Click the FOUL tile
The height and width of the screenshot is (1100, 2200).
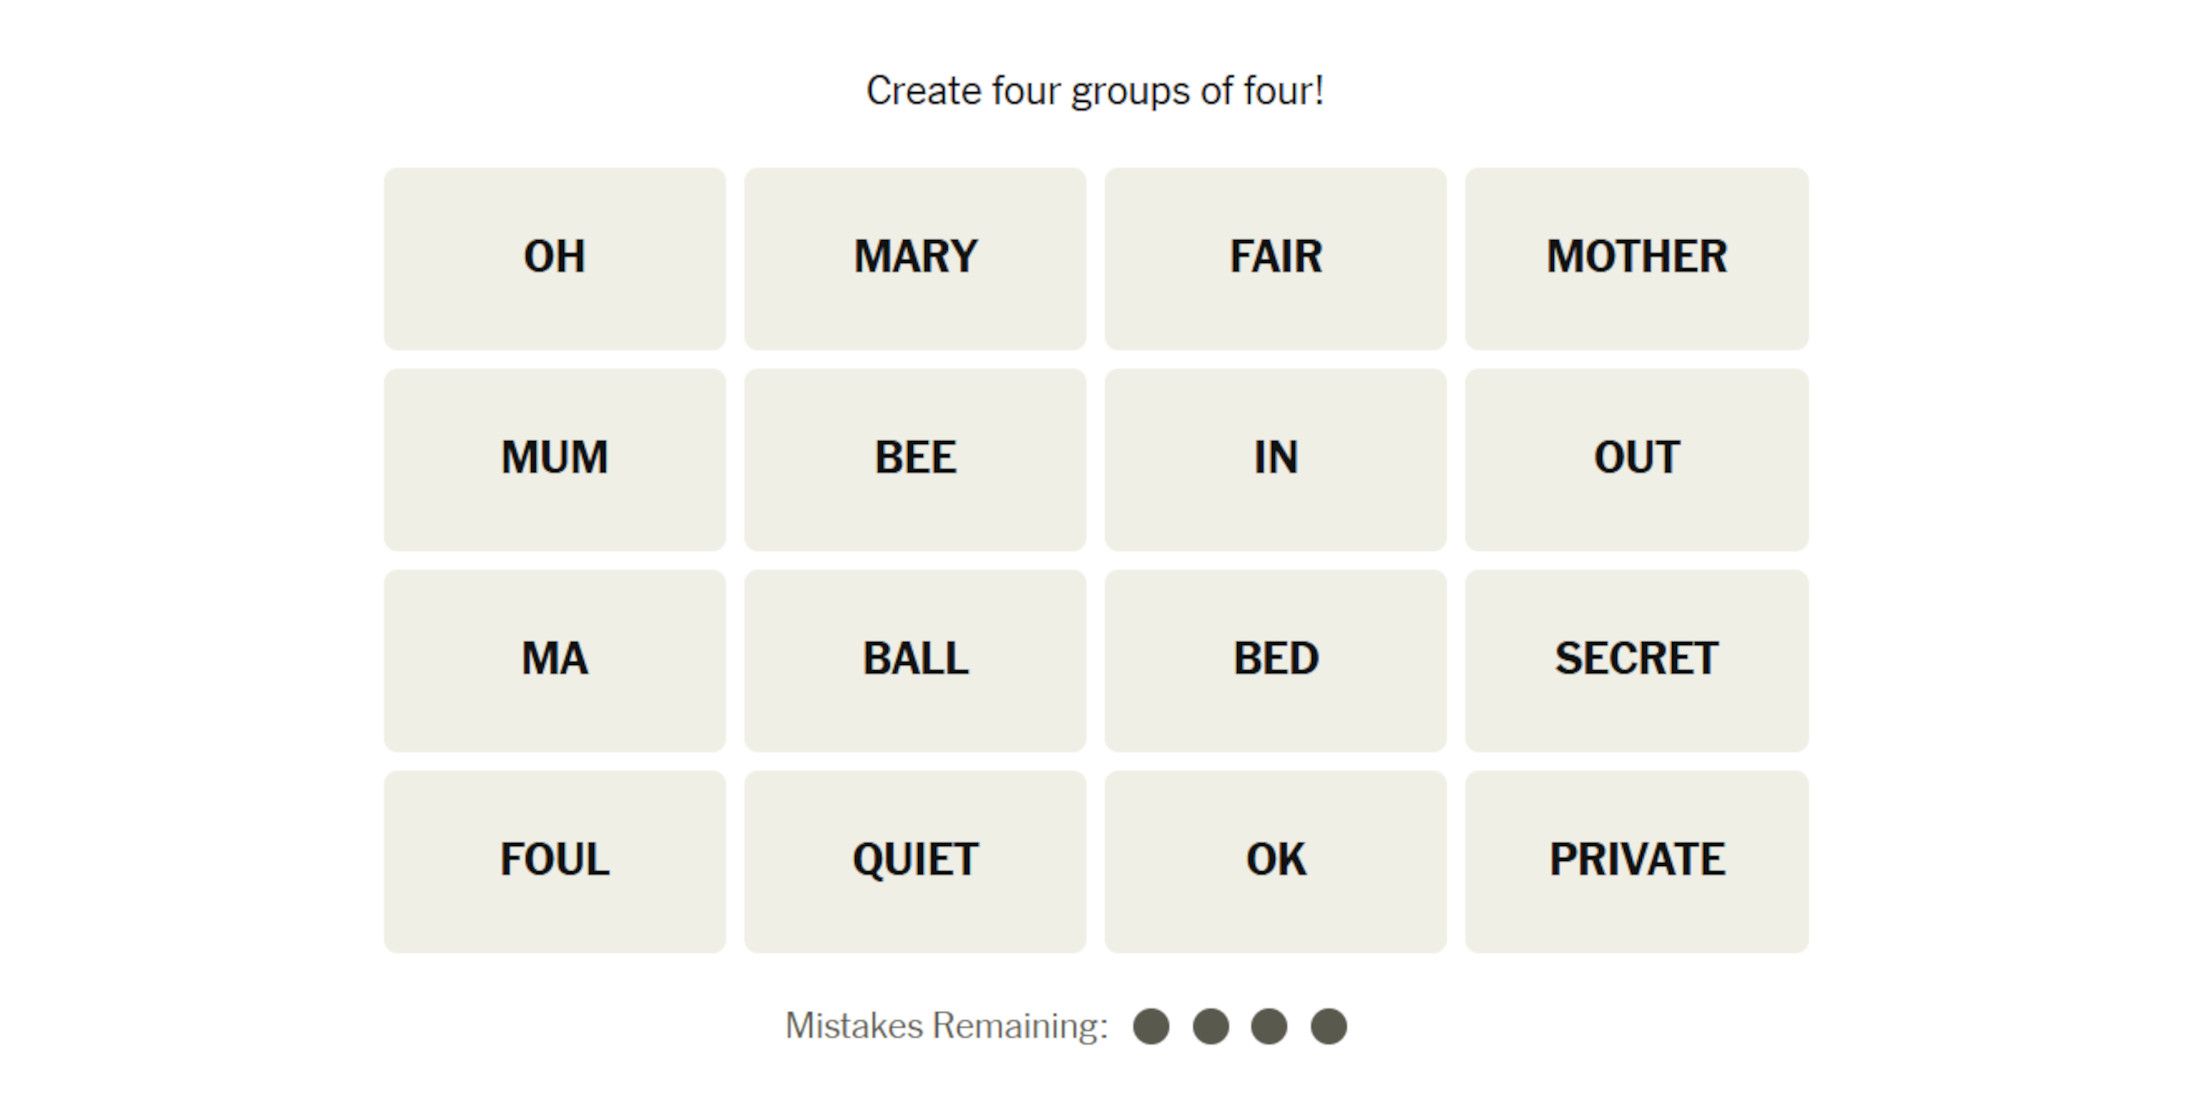click(x=554, y=861)
